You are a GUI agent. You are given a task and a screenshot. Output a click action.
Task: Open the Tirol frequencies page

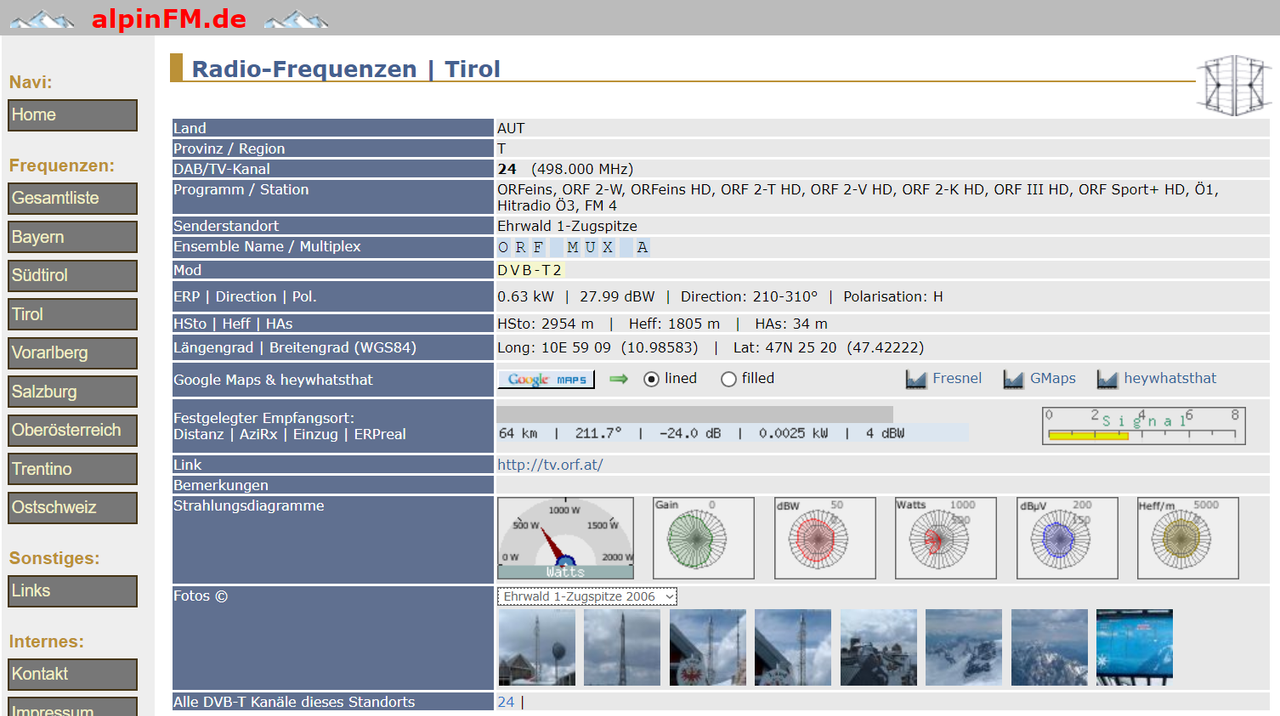73,314
